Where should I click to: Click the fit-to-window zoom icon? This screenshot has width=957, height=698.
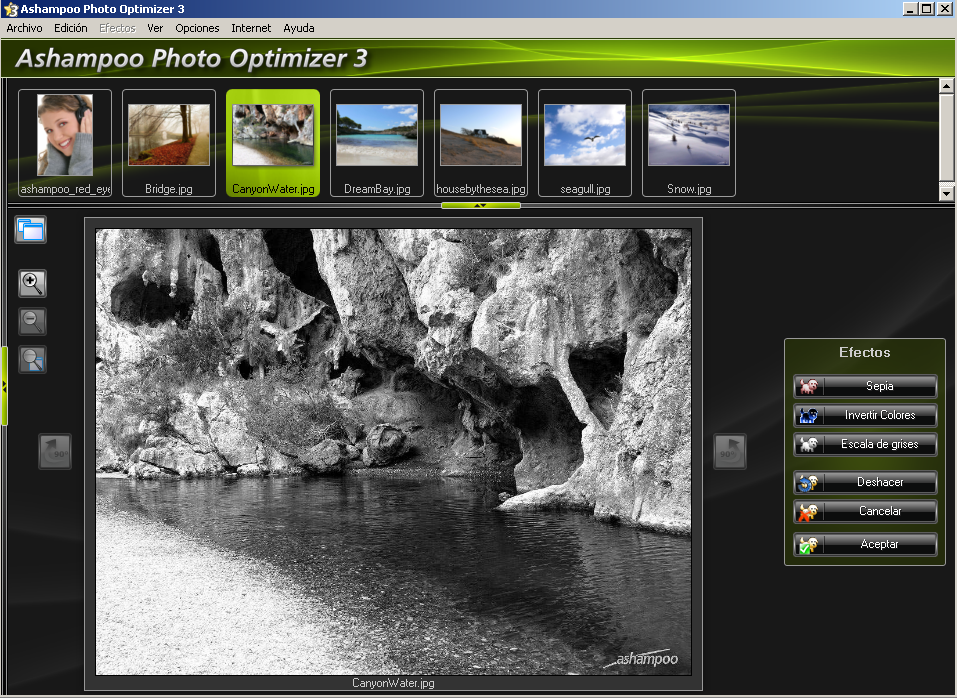pyautogui.click(x=32, y=359)
